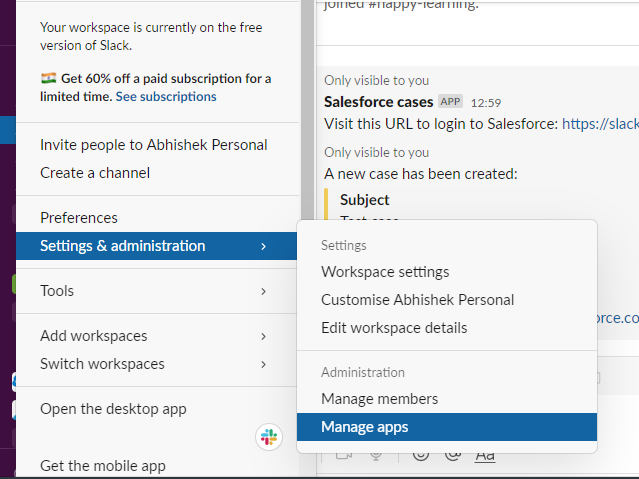Click the 'A new case has been created:' text
639x479 pixels.
[421, 174]
